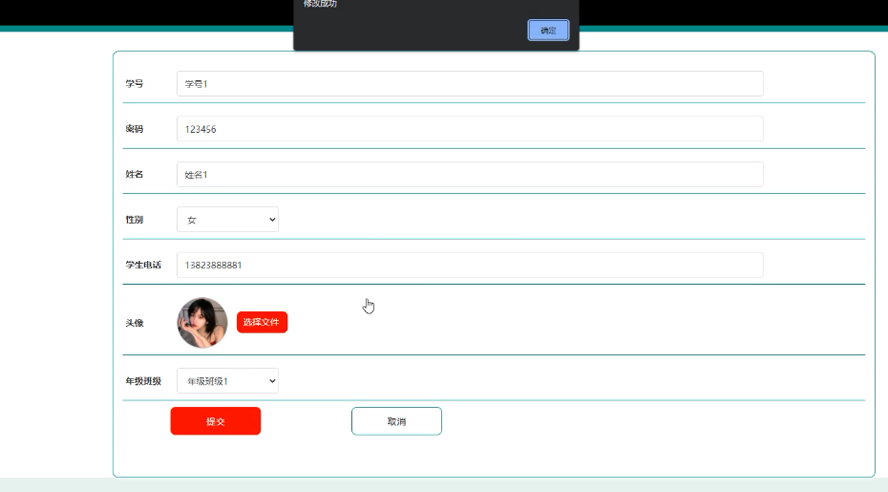Click the 密码 field containing 123456
888x492 pixels.
click(x=470, y=129)
